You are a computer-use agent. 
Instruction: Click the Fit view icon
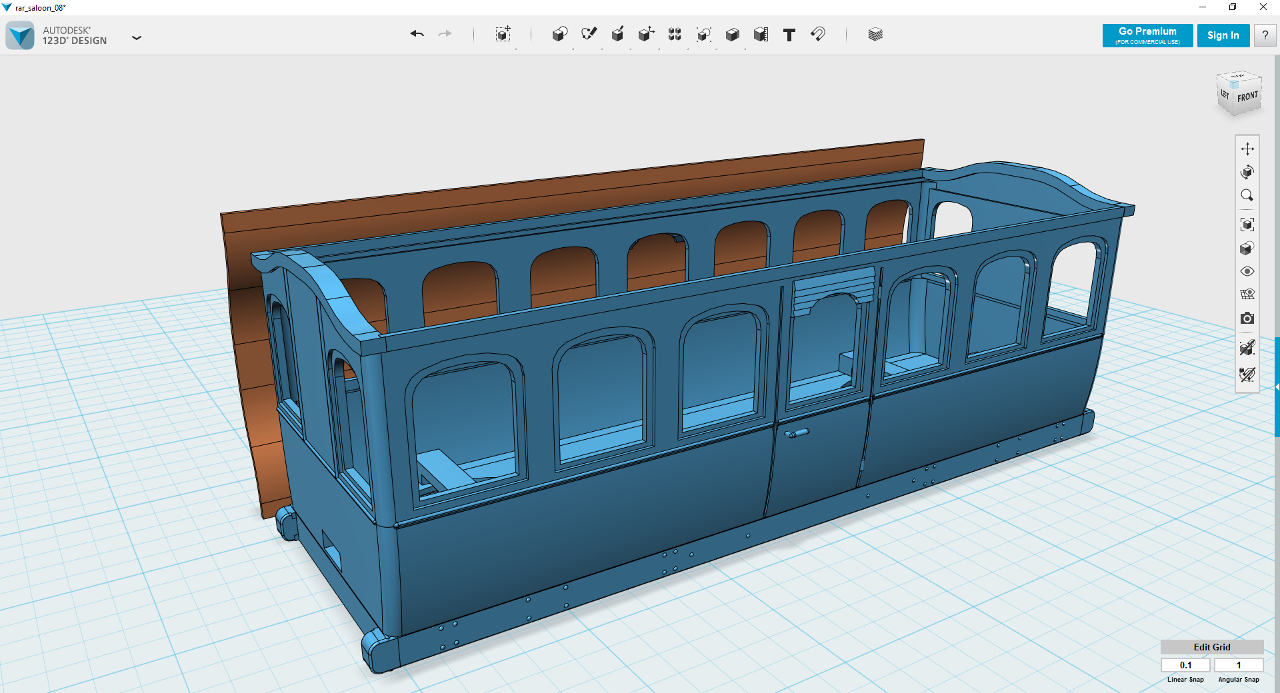tap(1247, 225)
